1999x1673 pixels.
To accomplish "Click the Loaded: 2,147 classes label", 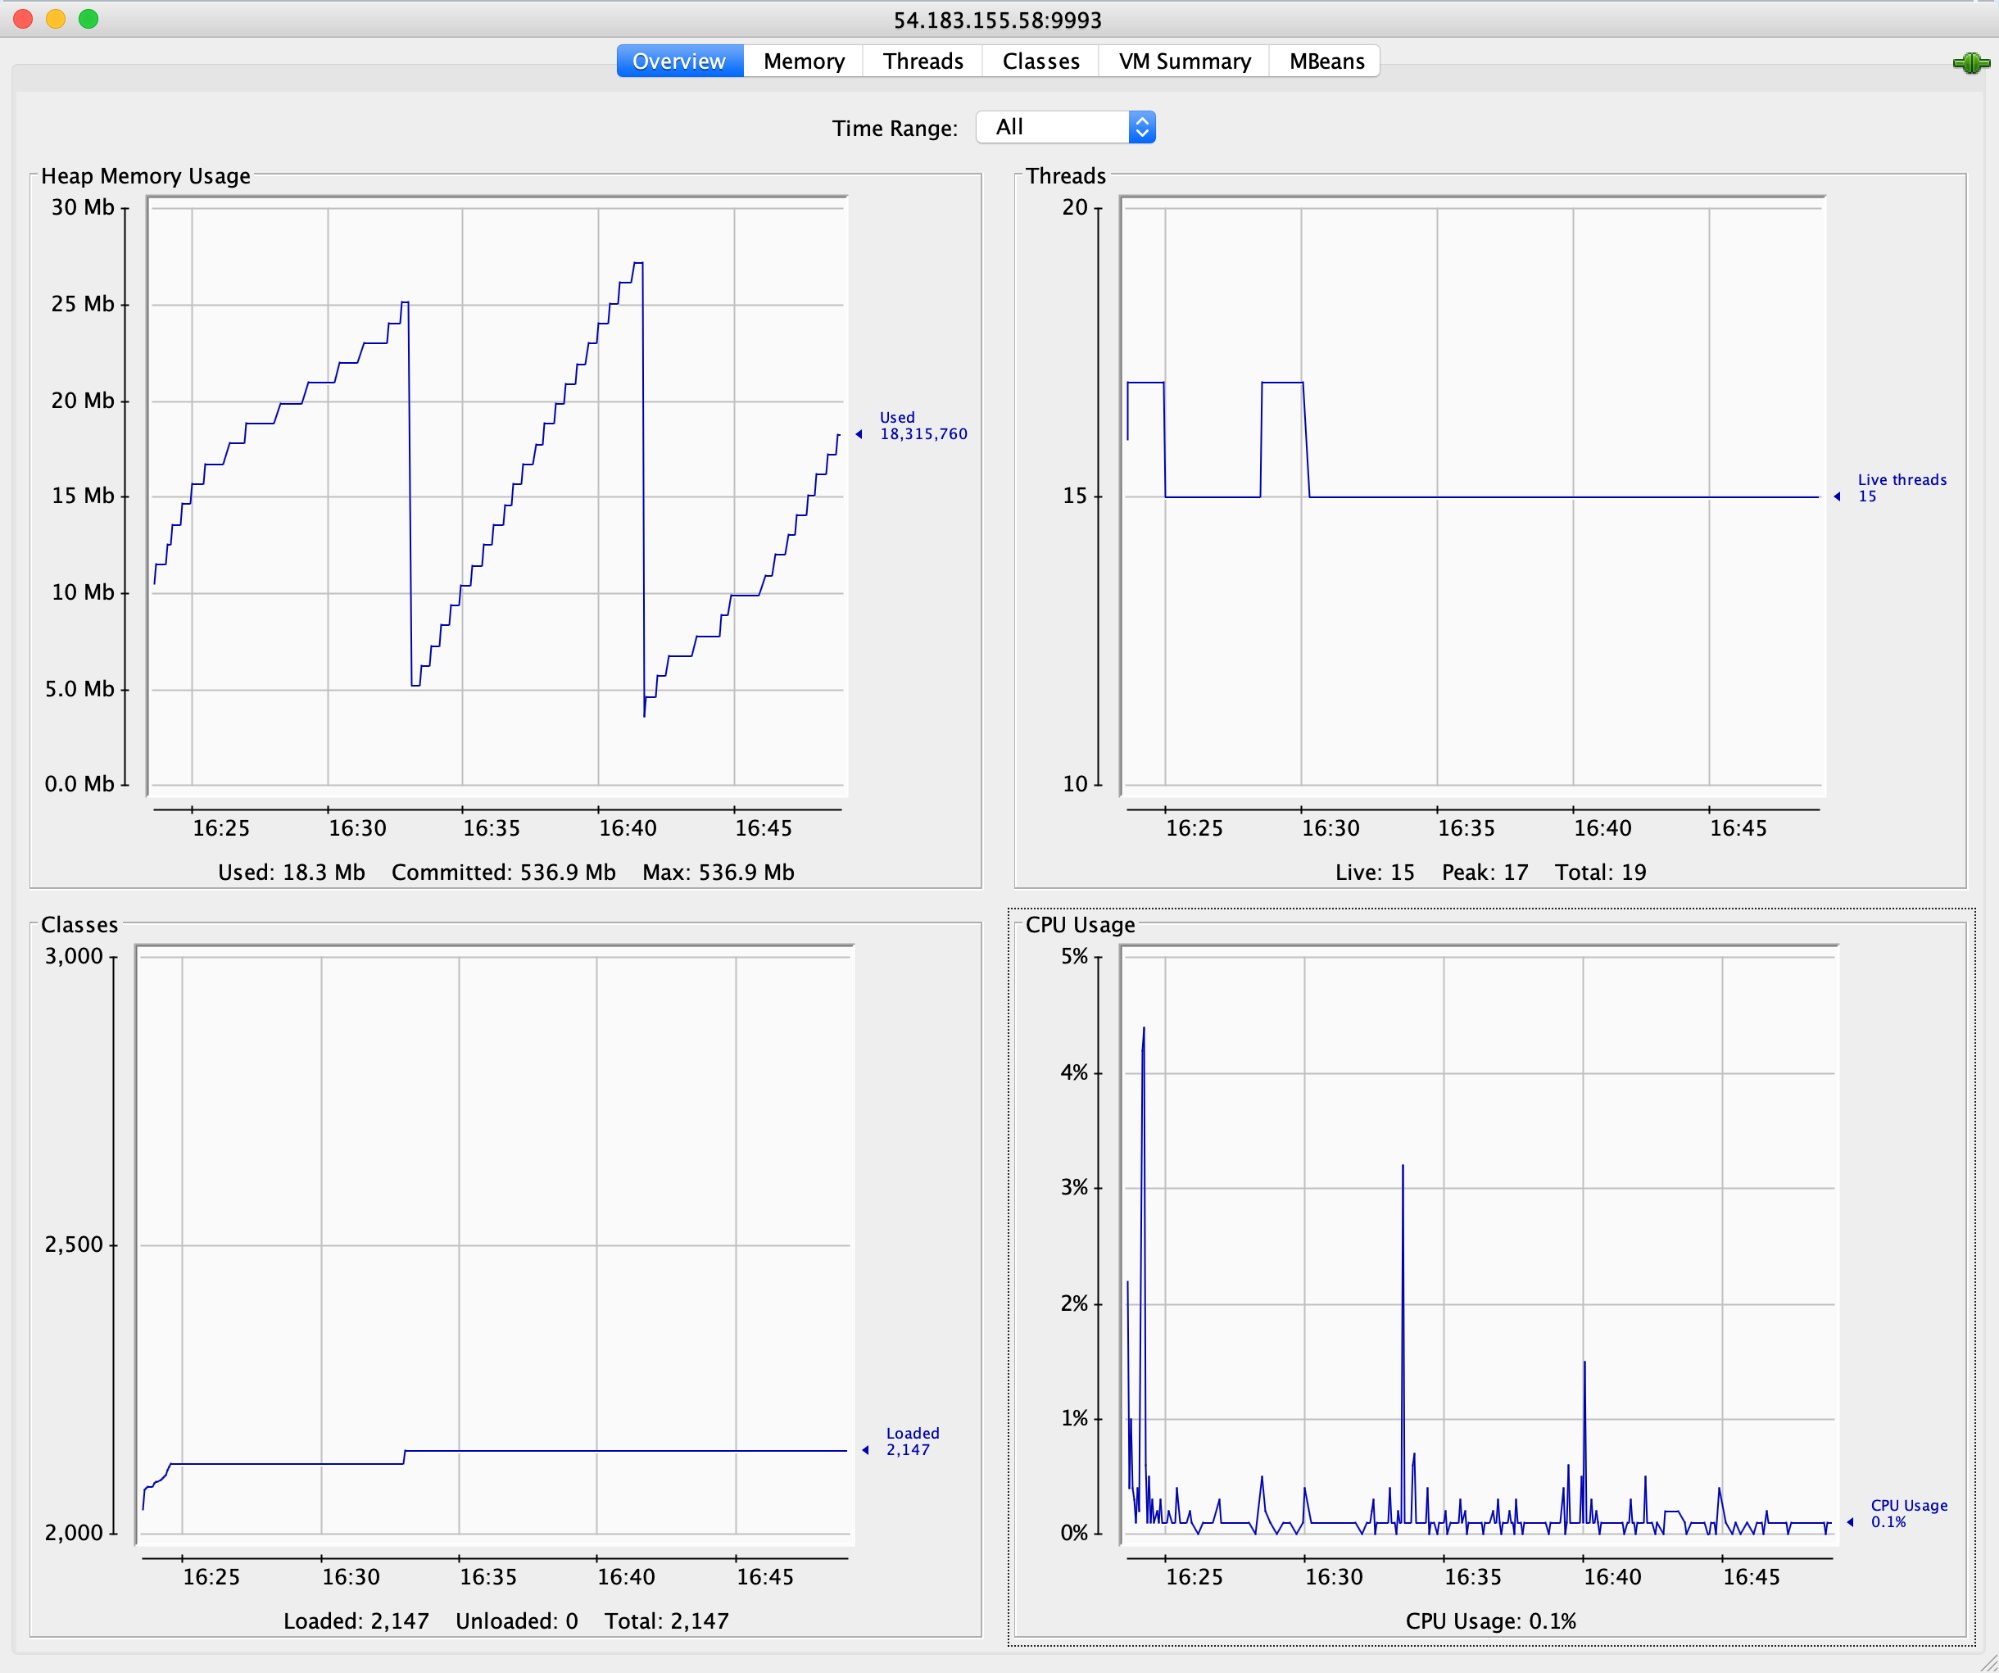I will [355, 1620].
